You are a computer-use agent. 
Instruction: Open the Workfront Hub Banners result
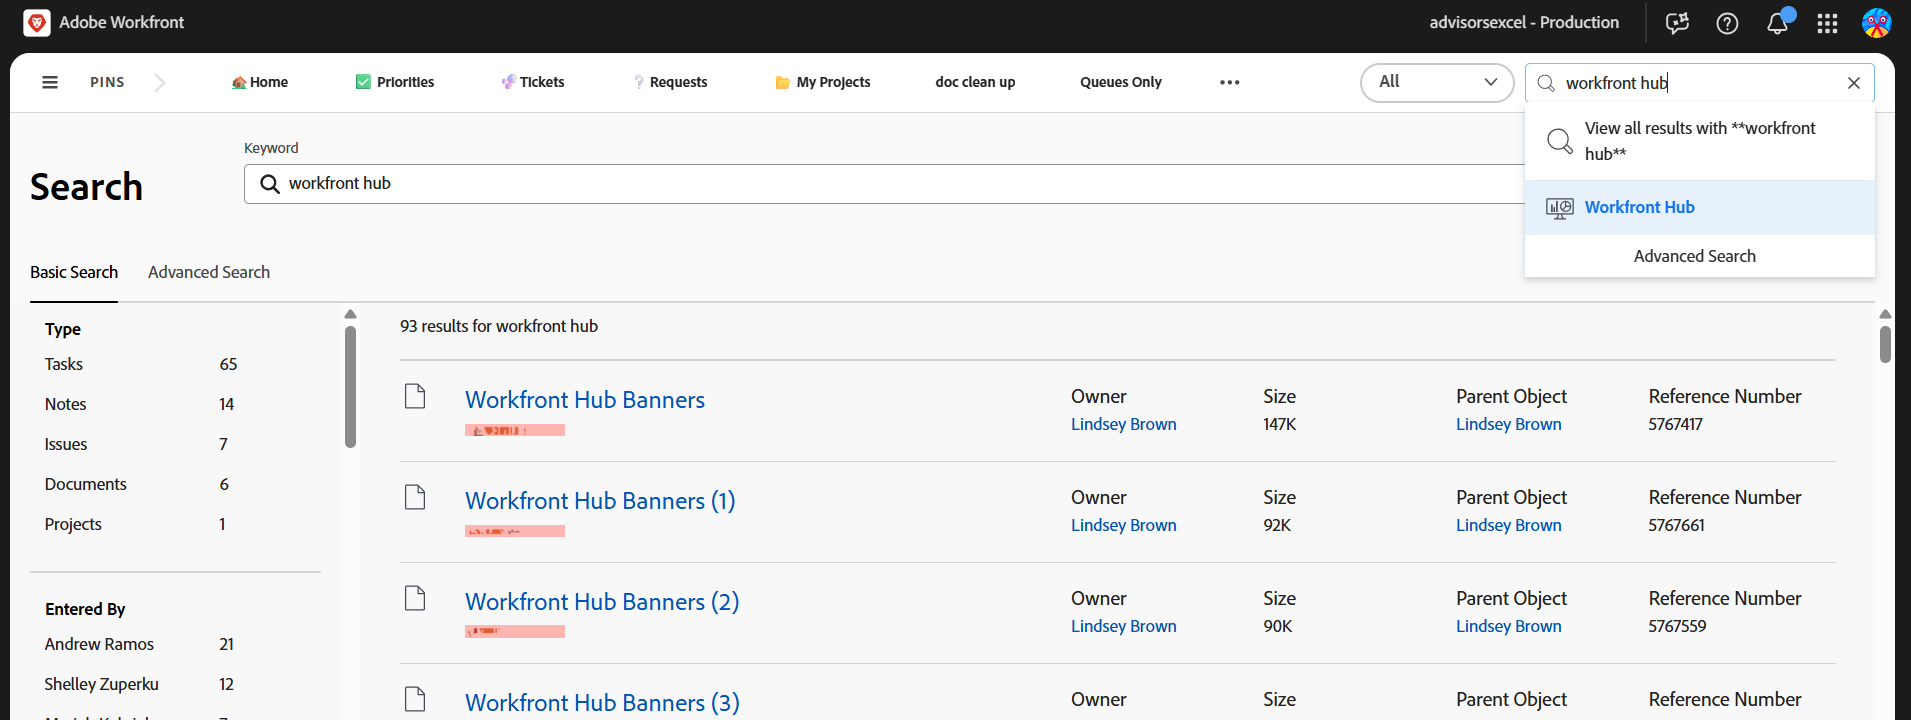pos(584,400)
